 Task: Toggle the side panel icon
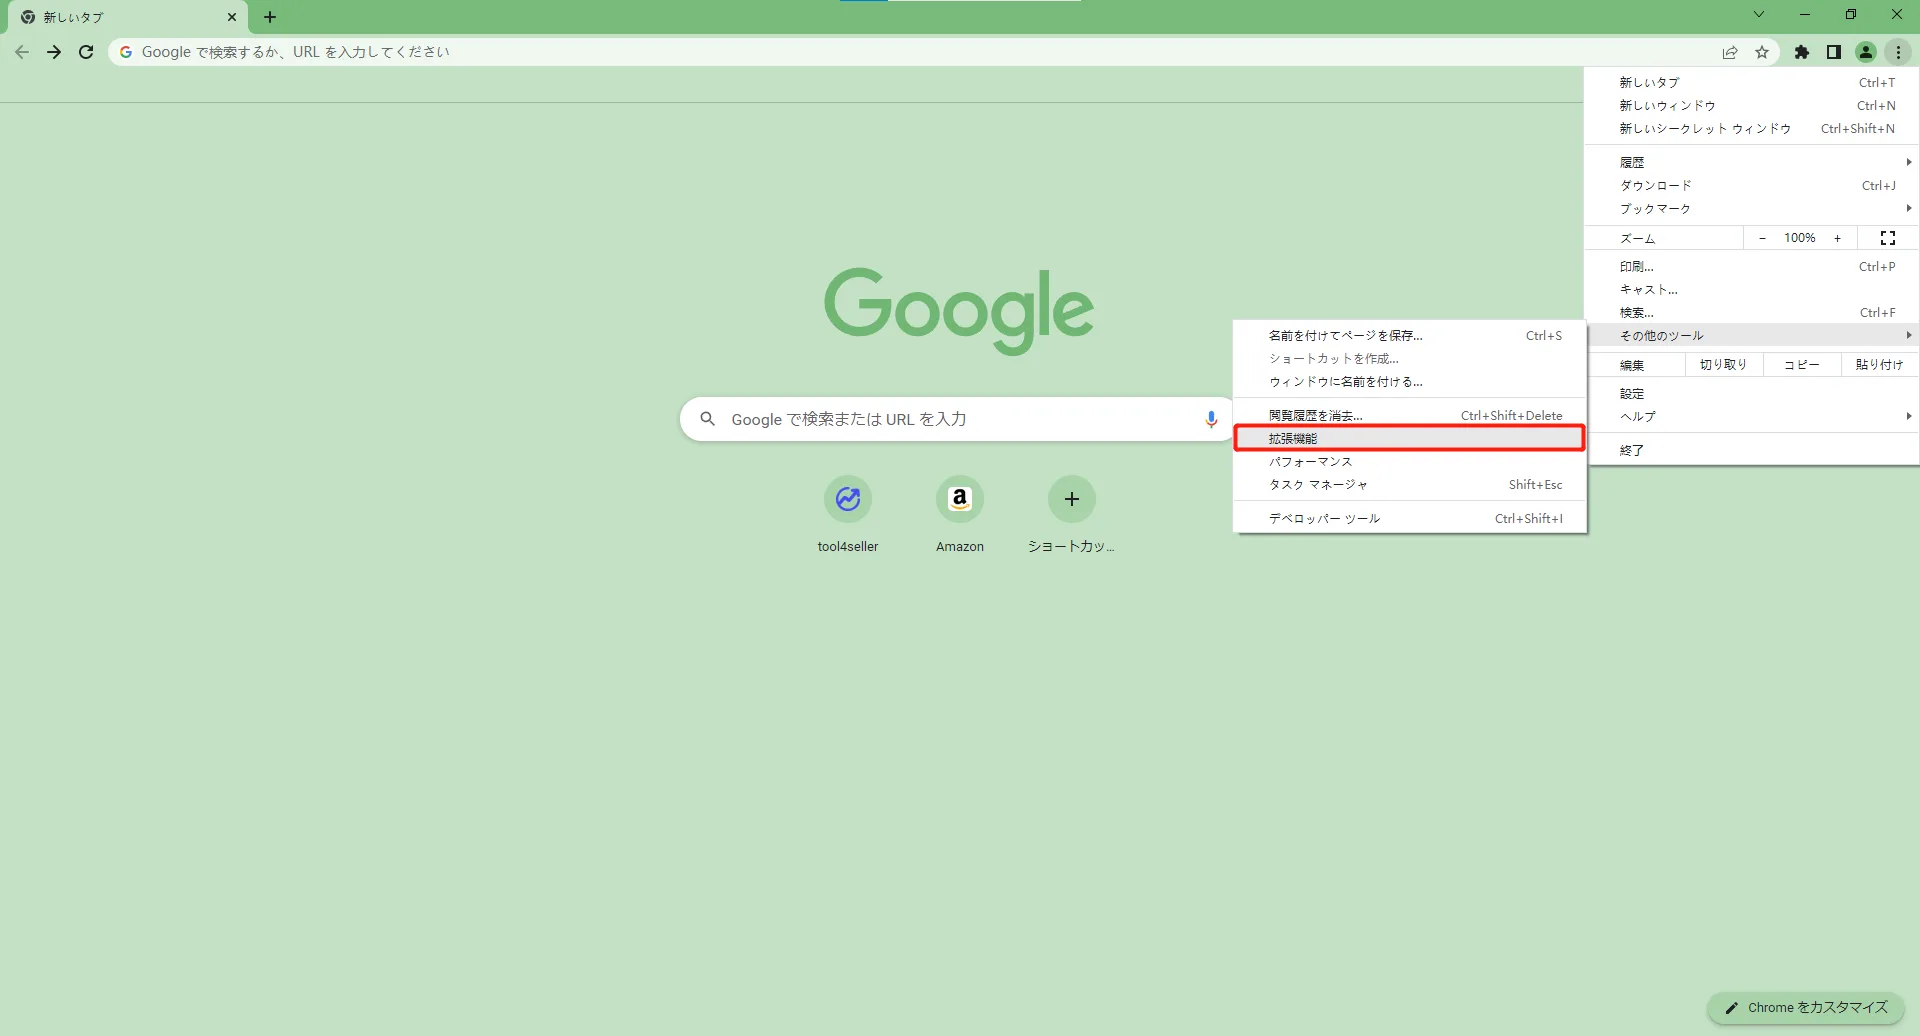(1834, 52)
